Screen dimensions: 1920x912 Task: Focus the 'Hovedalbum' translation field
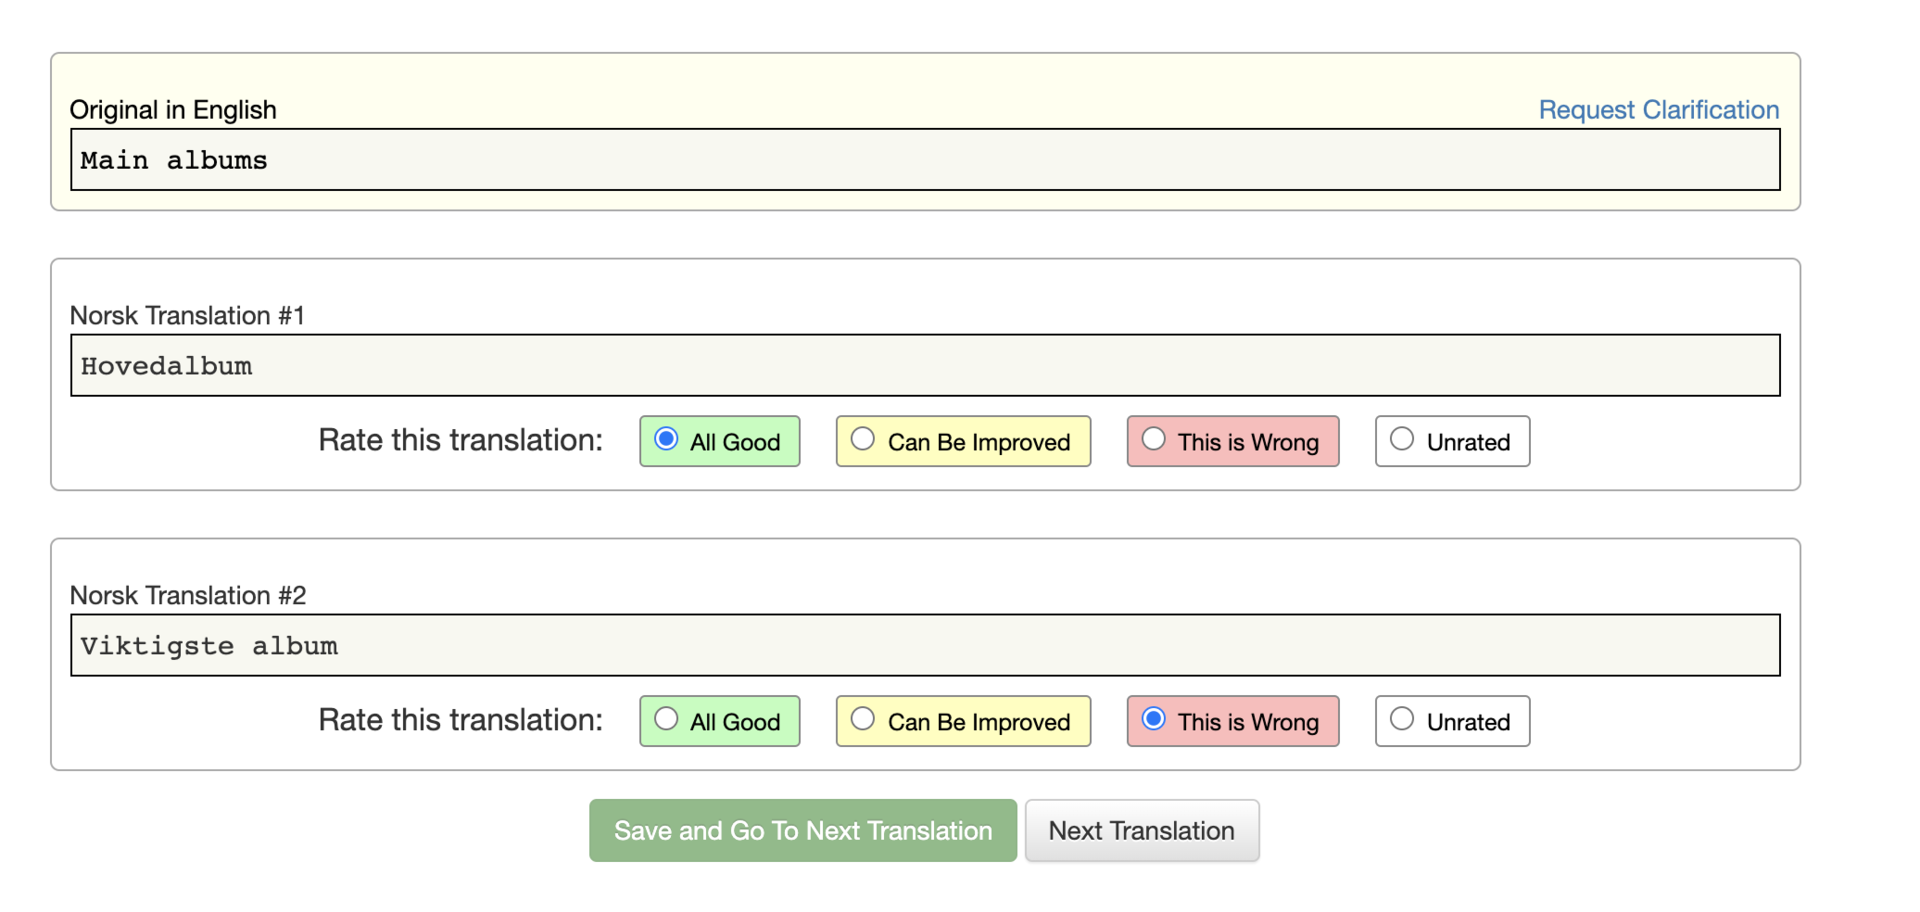[924, 366]
